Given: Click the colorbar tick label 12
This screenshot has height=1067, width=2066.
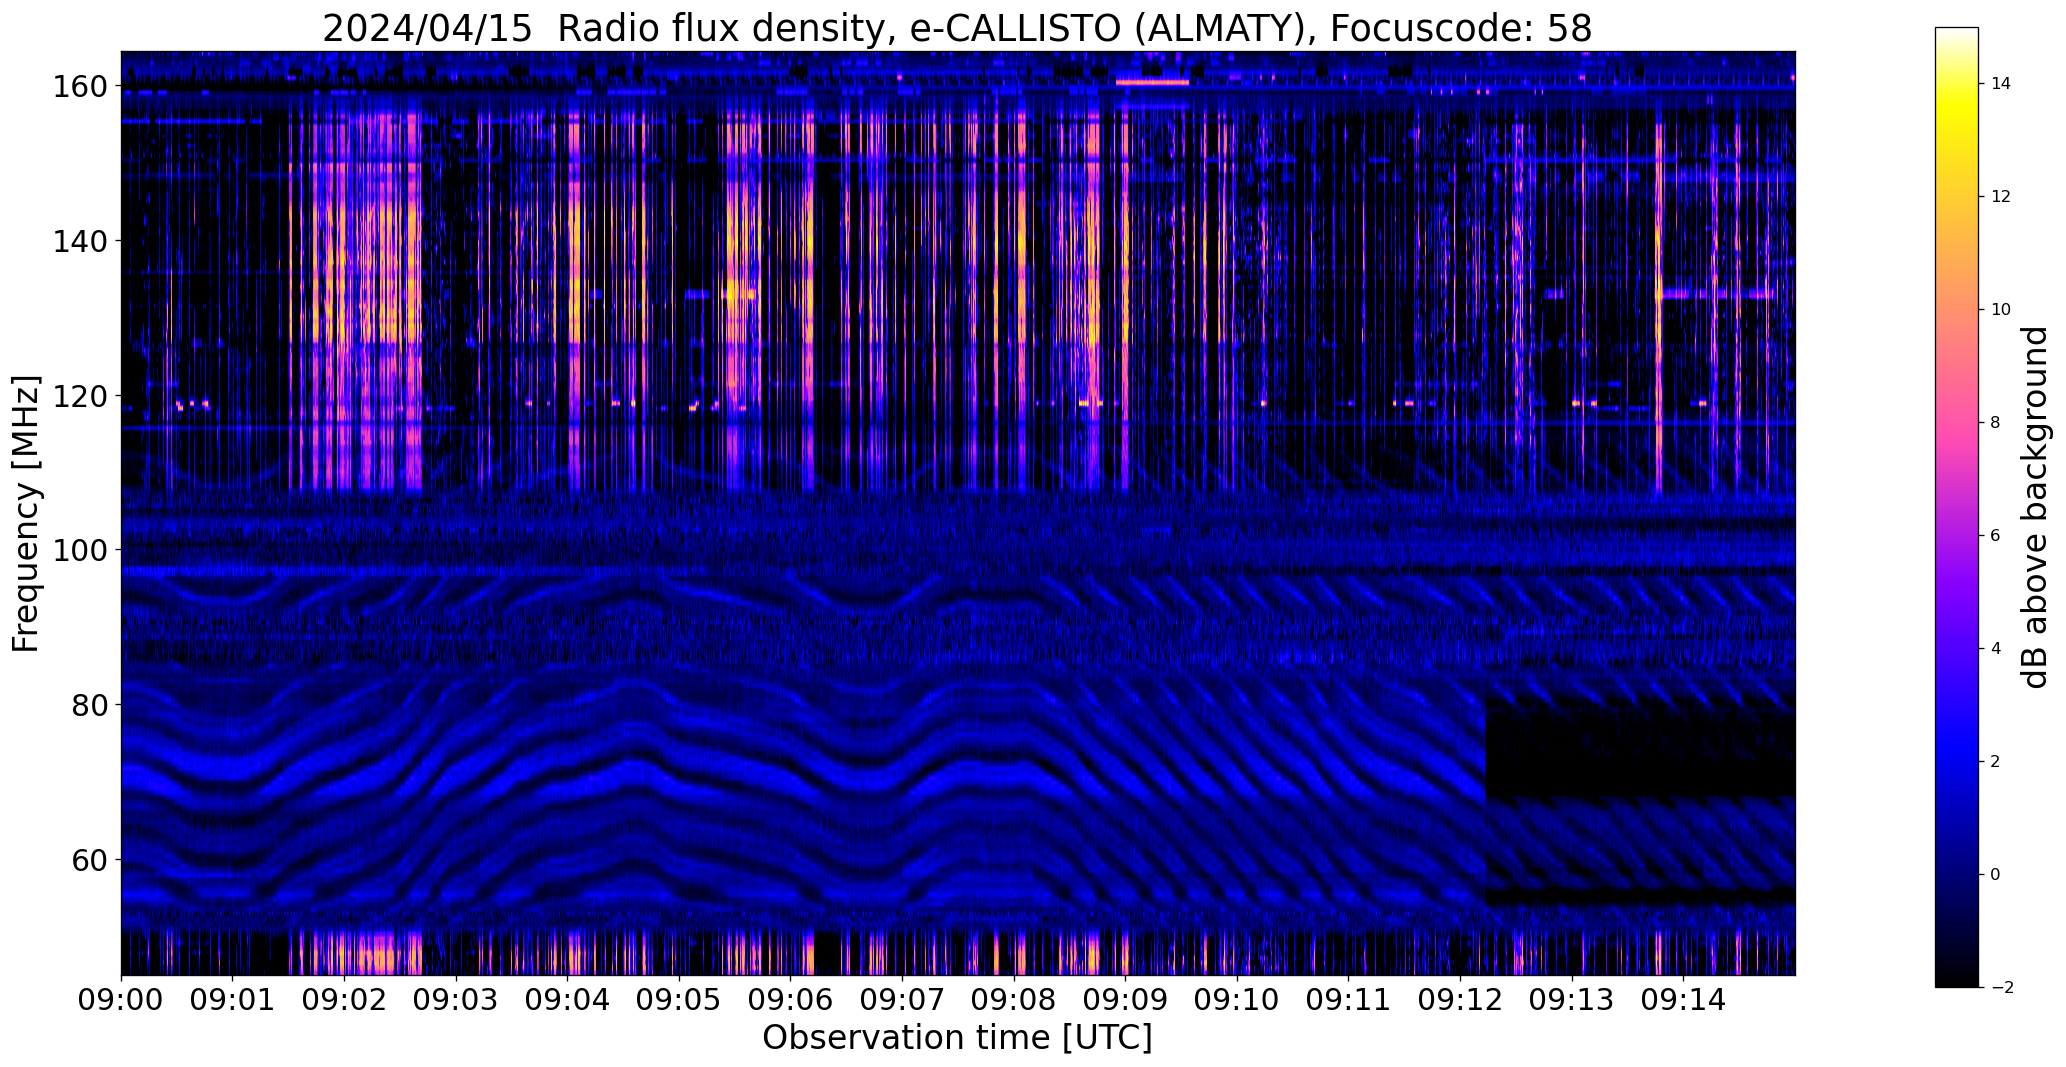Looking at the screenshot, I should coord(2001,197).
